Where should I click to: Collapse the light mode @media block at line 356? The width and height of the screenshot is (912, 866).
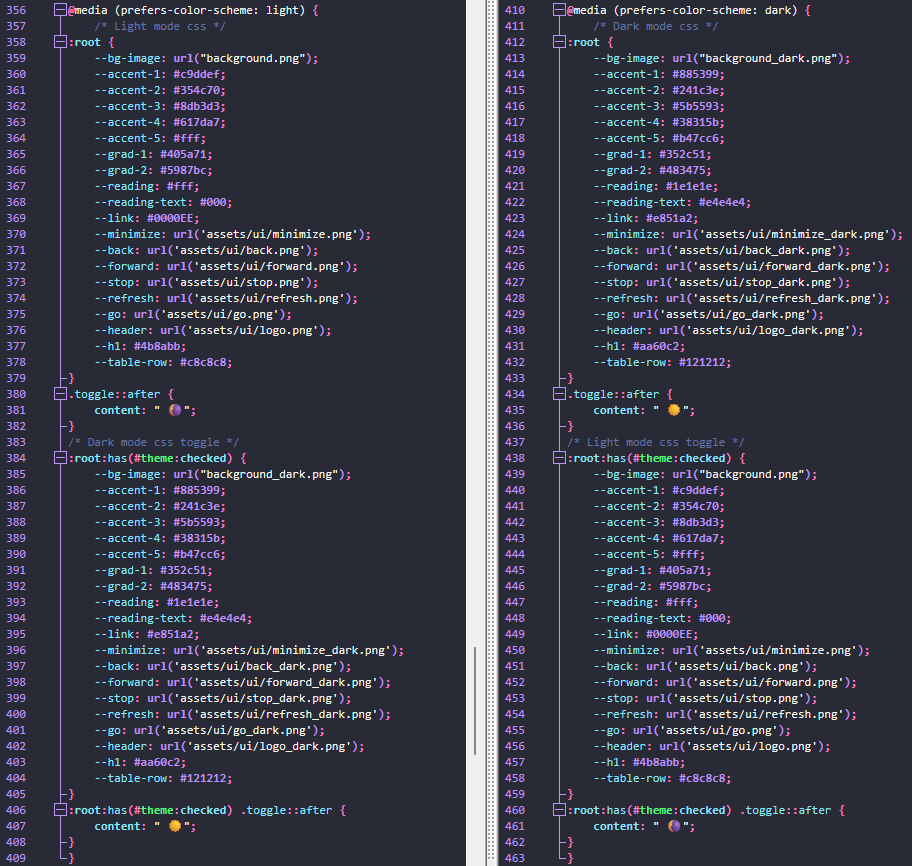coord(61,10)
